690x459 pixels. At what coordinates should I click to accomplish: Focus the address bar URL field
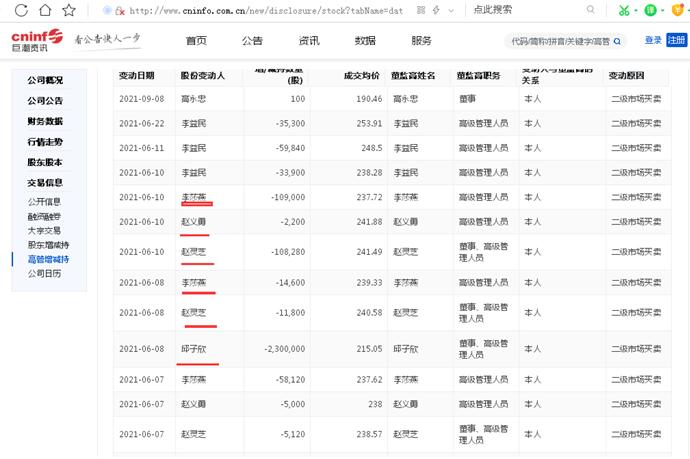point(266,11)
